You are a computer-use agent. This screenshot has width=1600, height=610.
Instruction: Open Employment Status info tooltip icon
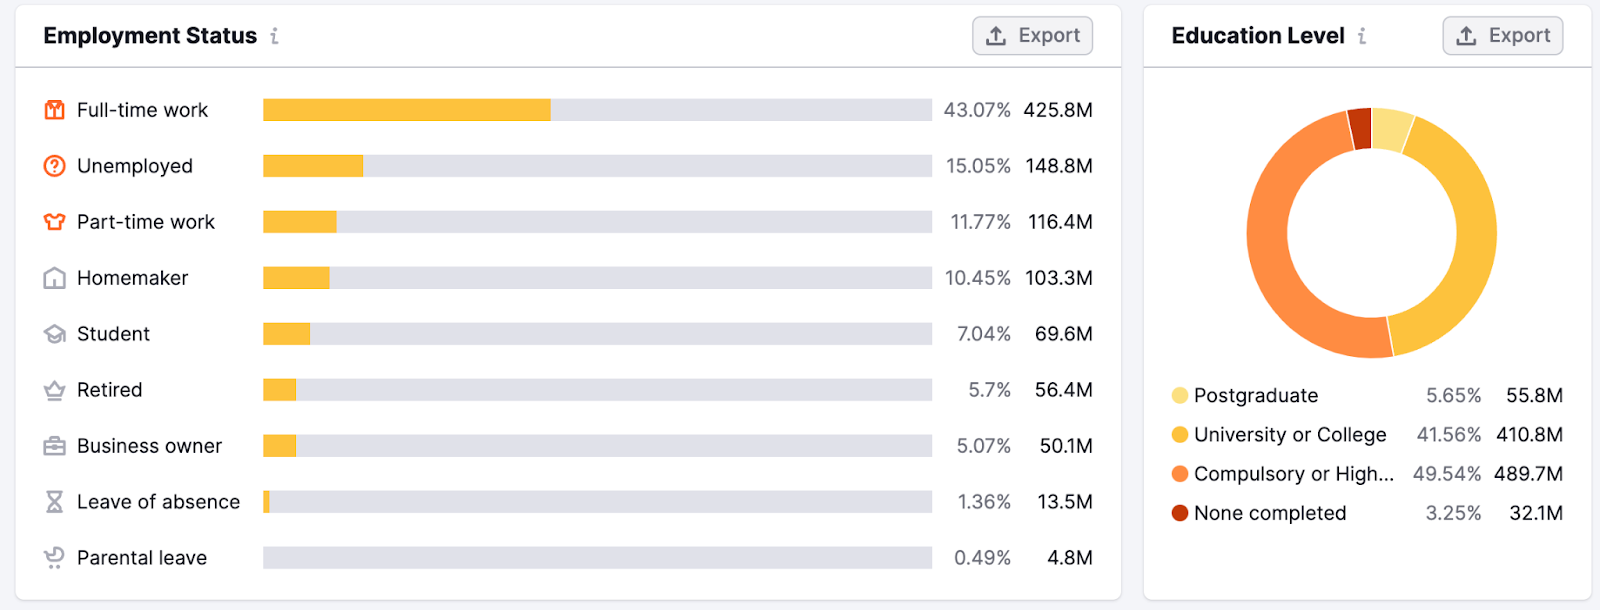(274, 36)
